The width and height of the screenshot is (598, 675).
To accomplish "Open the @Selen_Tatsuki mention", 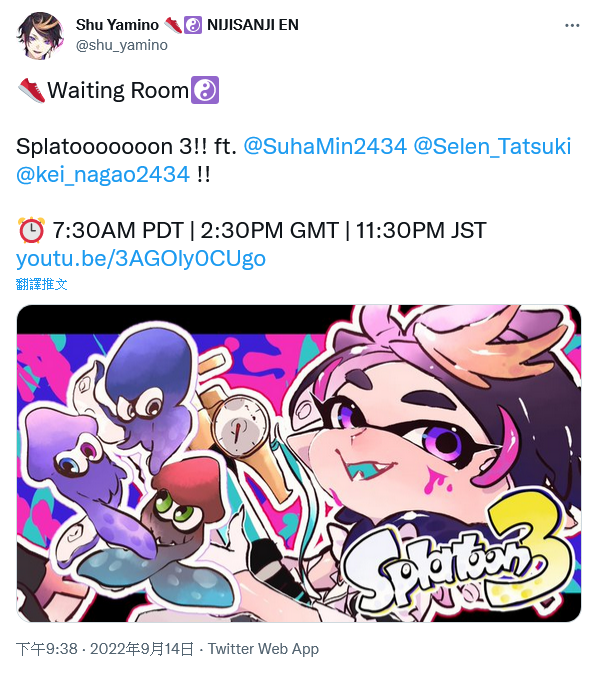I will click(x=492, y=146).
